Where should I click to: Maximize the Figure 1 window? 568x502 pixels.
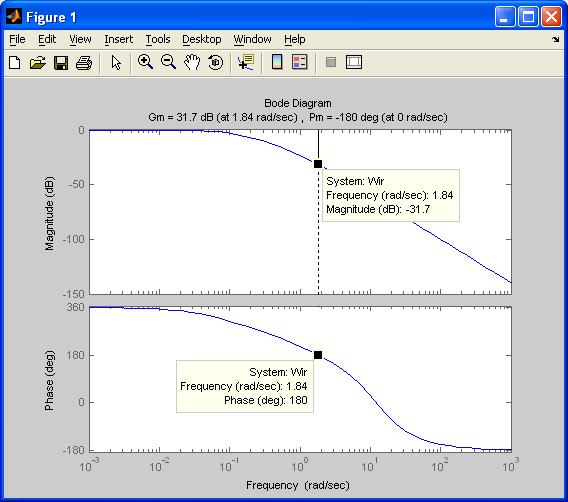click(x=528, y=17)
